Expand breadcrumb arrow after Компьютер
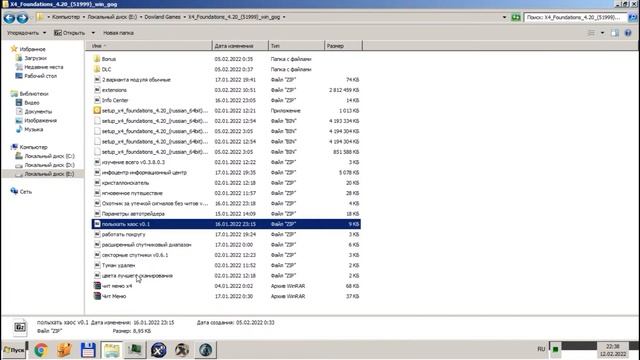 click(84, 17)
